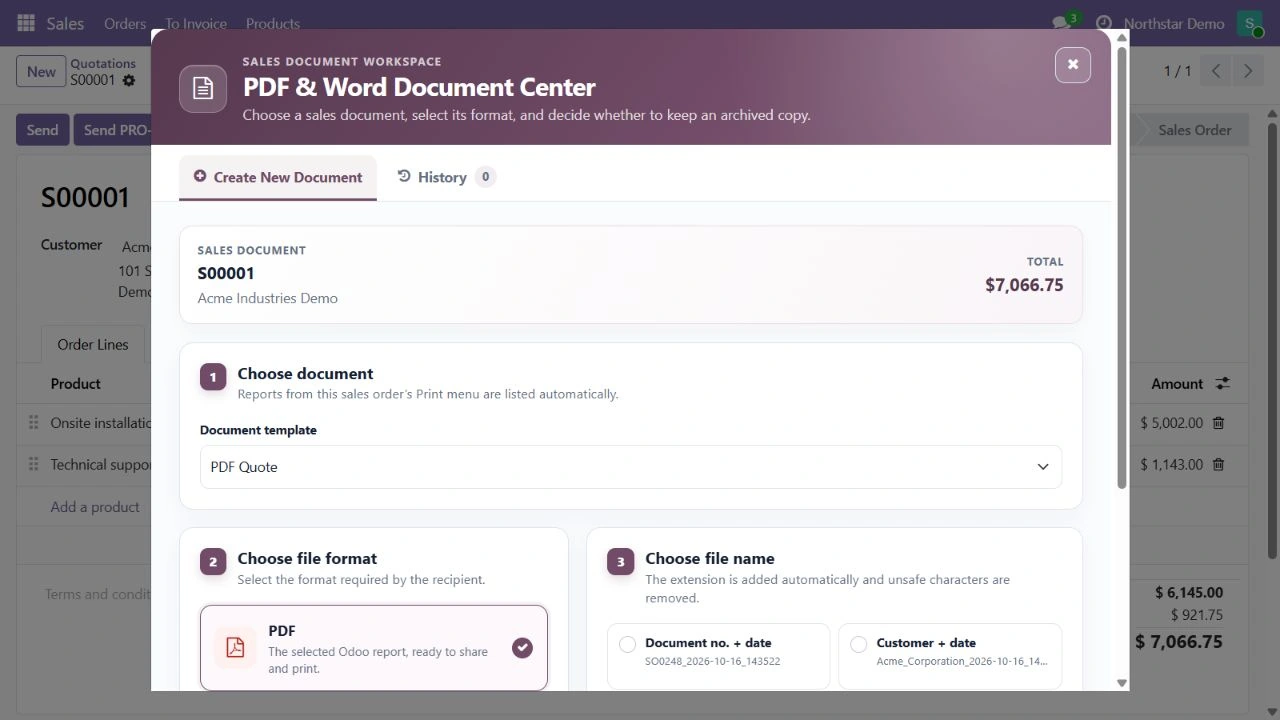The width and height of the screenshot is (1280, 720).
Task: Go to previous record arrow
Action: (x=1216, y=71)
